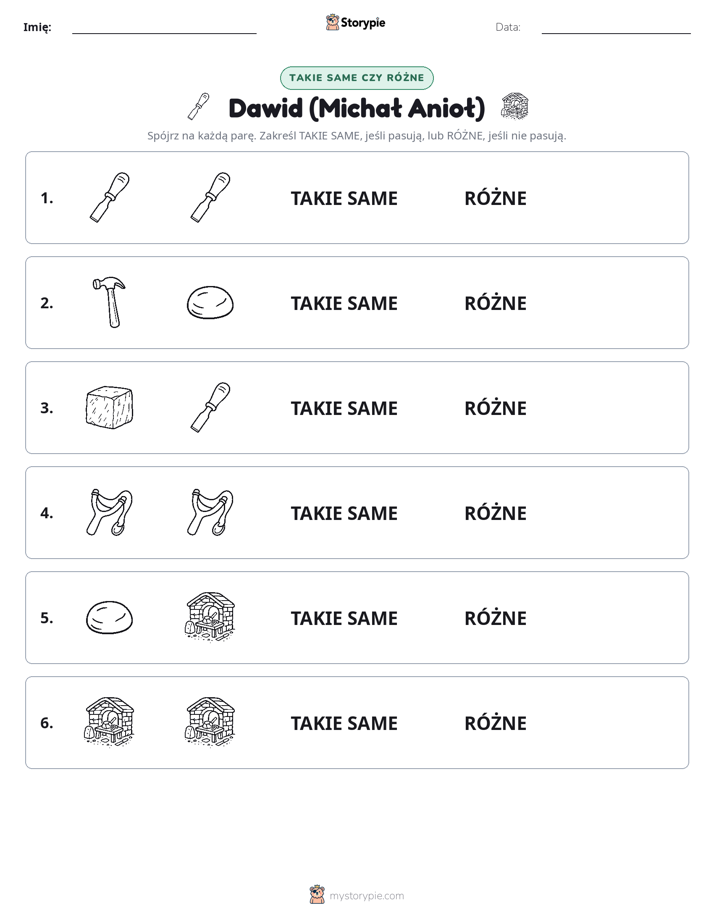Click the chisel picture in row 3
This screenshot has width=714, height=924.
(210, 407)
